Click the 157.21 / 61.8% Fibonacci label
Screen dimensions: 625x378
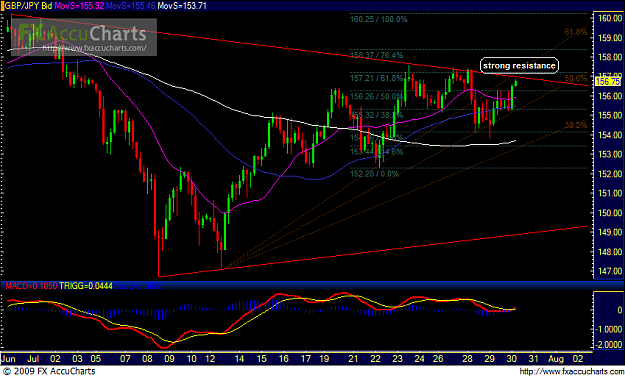tap(376, 78)
